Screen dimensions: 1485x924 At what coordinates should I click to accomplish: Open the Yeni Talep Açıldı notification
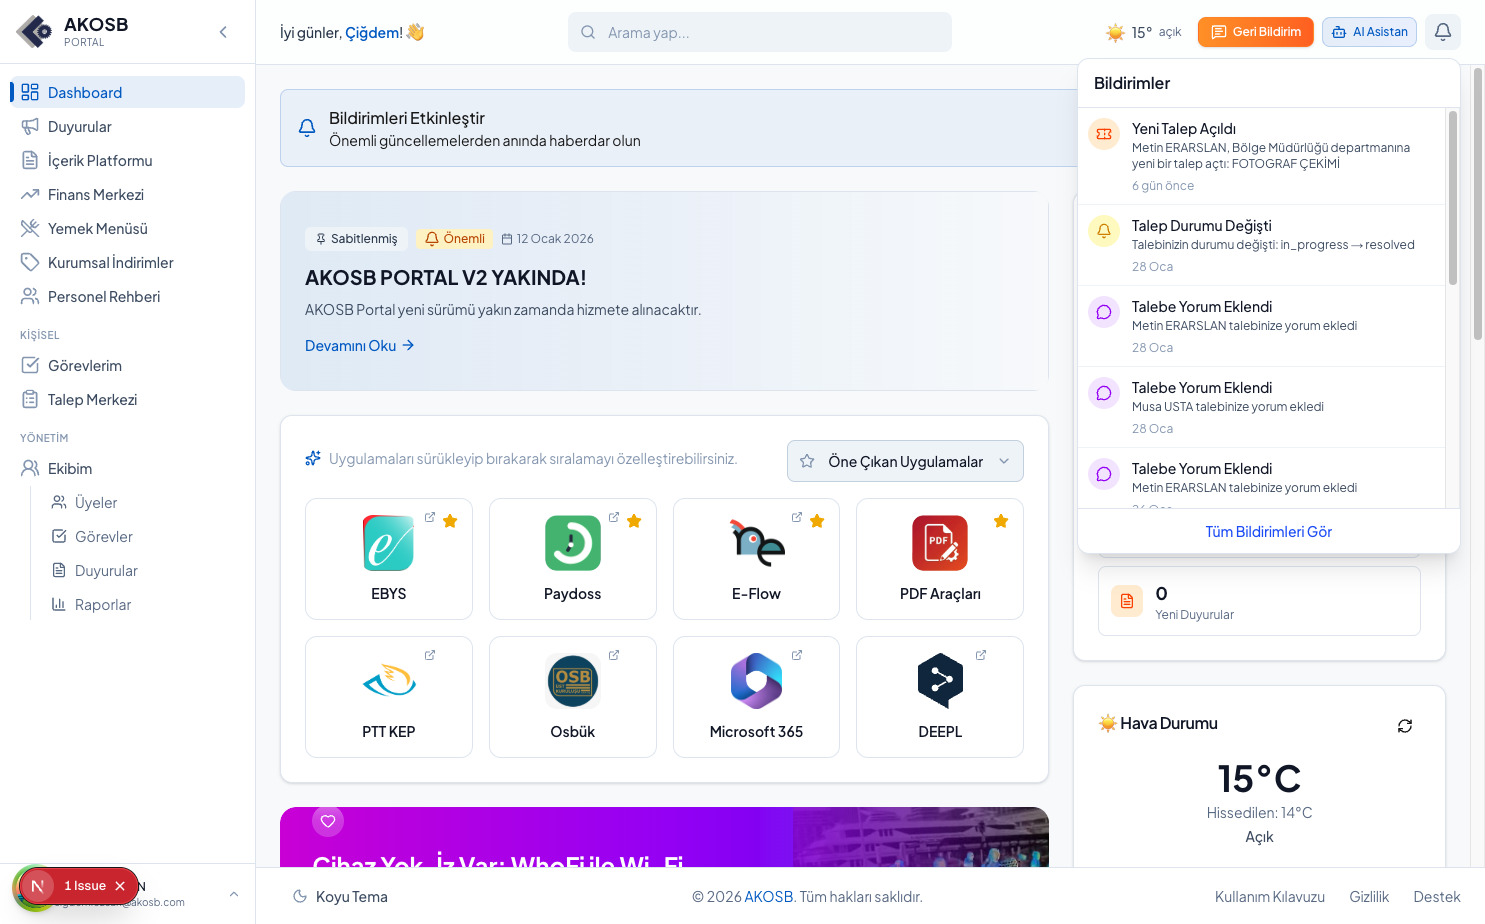(1262, 156)
